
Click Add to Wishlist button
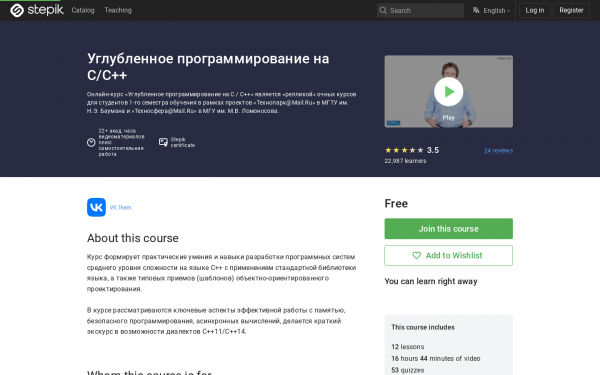point(448,255)
